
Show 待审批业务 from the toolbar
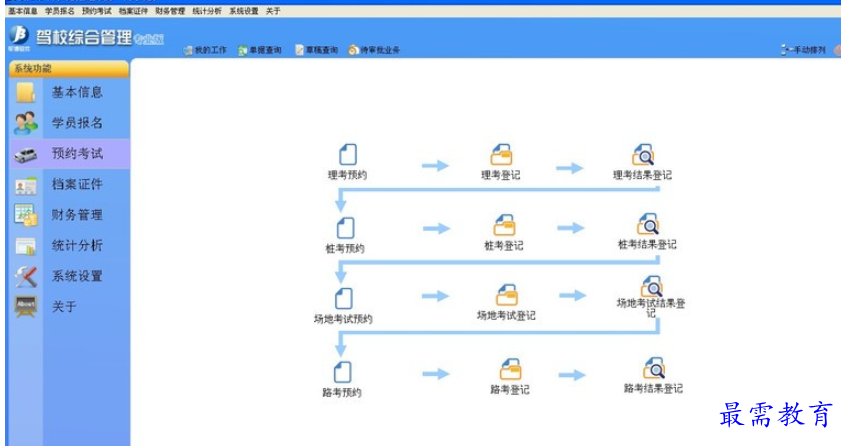tap(374, 50)
